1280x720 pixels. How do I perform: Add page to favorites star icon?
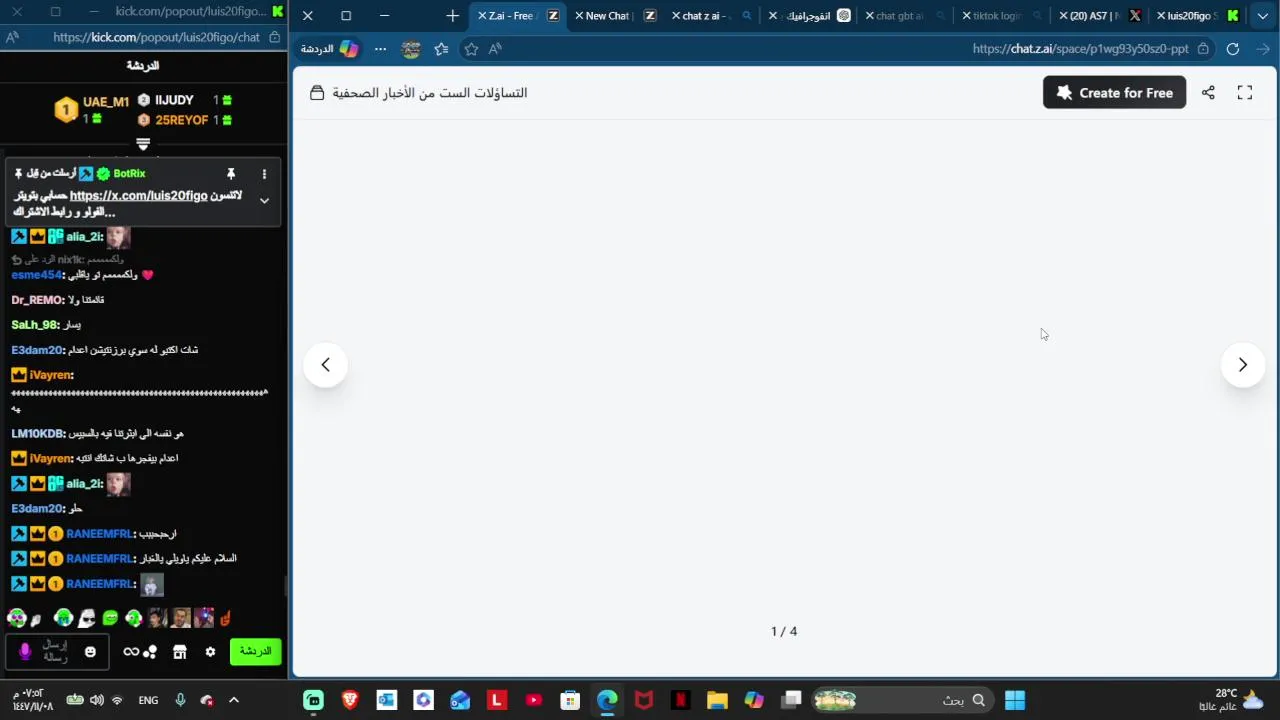(x=471, y=49)
